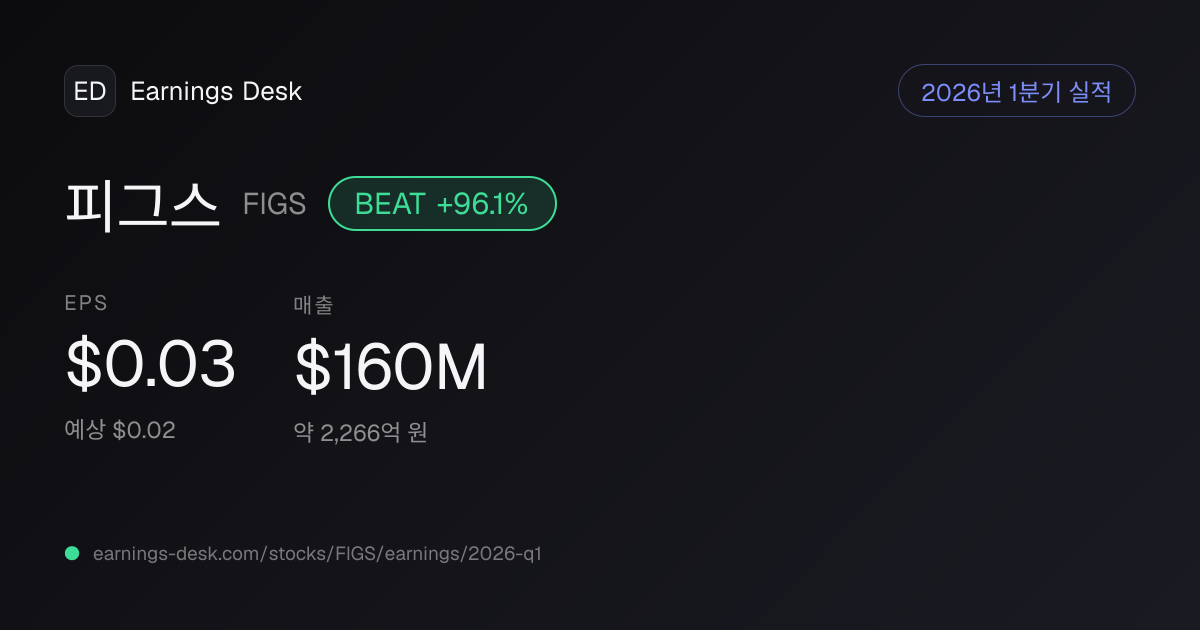
Task: Click the 2026-q1 part of the URL
Action: click(504, 553)
